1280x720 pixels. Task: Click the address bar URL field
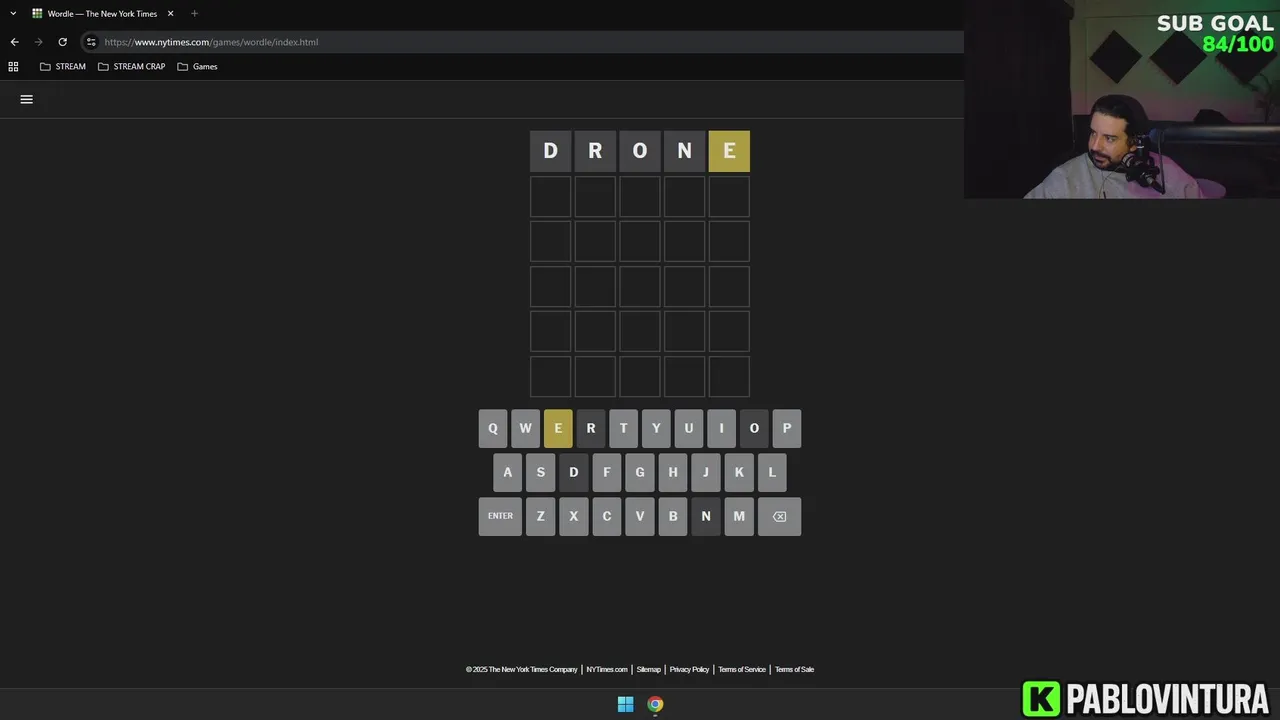(520, 42)
